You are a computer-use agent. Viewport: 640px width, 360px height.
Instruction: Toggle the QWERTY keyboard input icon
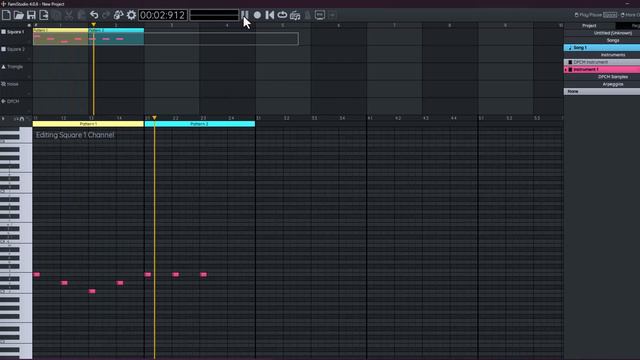tap(295, 15)
